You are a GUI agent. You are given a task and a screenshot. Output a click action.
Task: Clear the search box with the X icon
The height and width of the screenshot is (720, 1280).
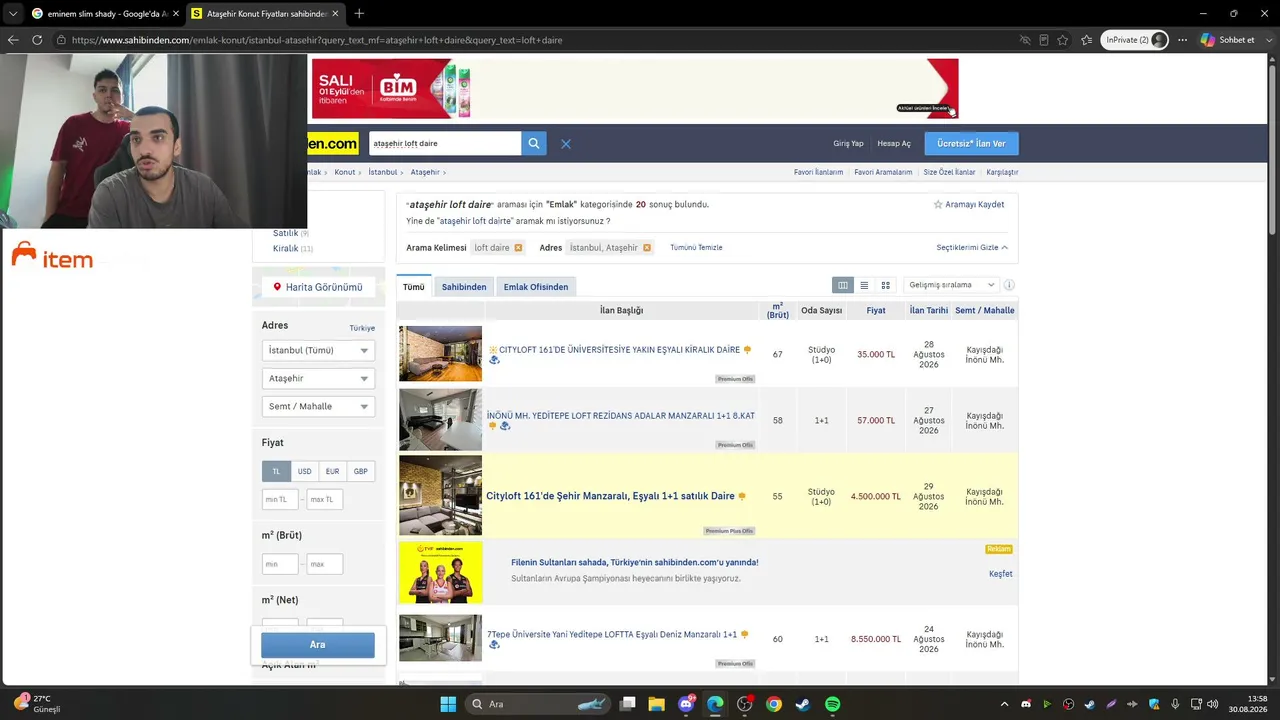pyautogui.click(x=566, y=144)
